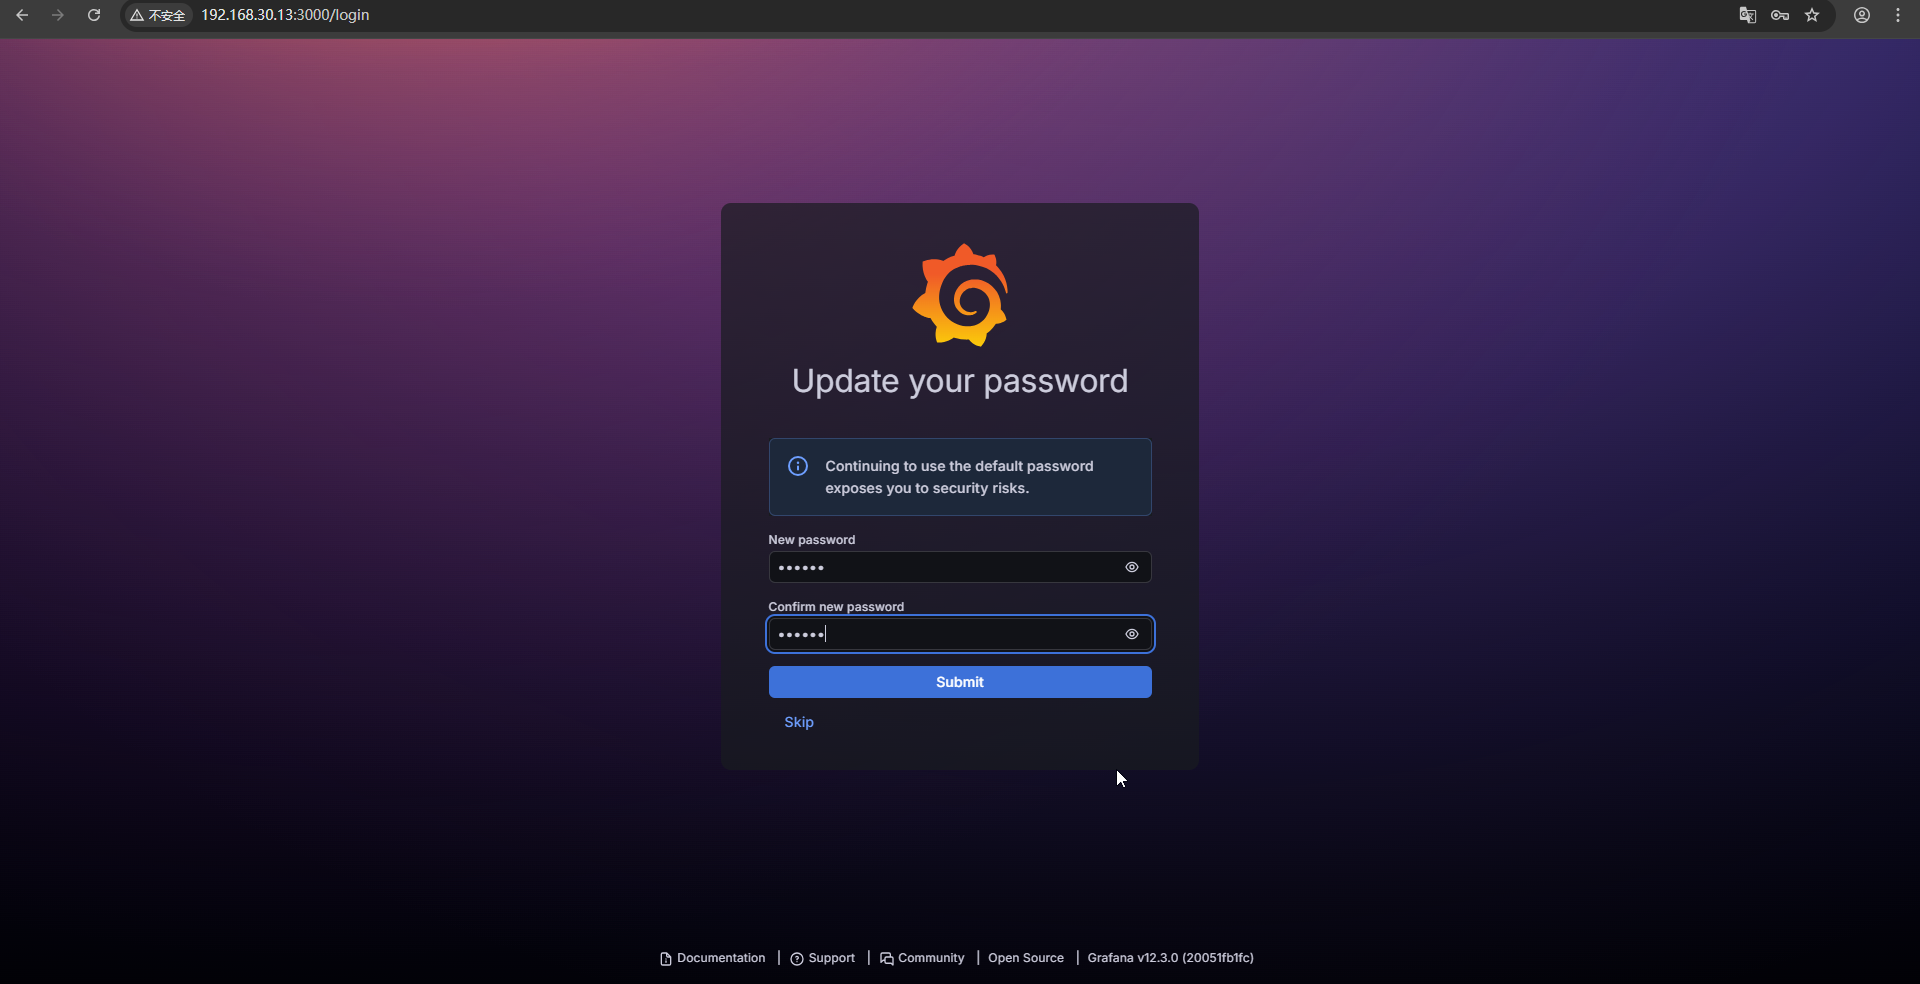Image resolution: width=1920 pixels, height=984 pixels.
Task: Click the info icon in the warning banner
Action: tap(798, 466)
